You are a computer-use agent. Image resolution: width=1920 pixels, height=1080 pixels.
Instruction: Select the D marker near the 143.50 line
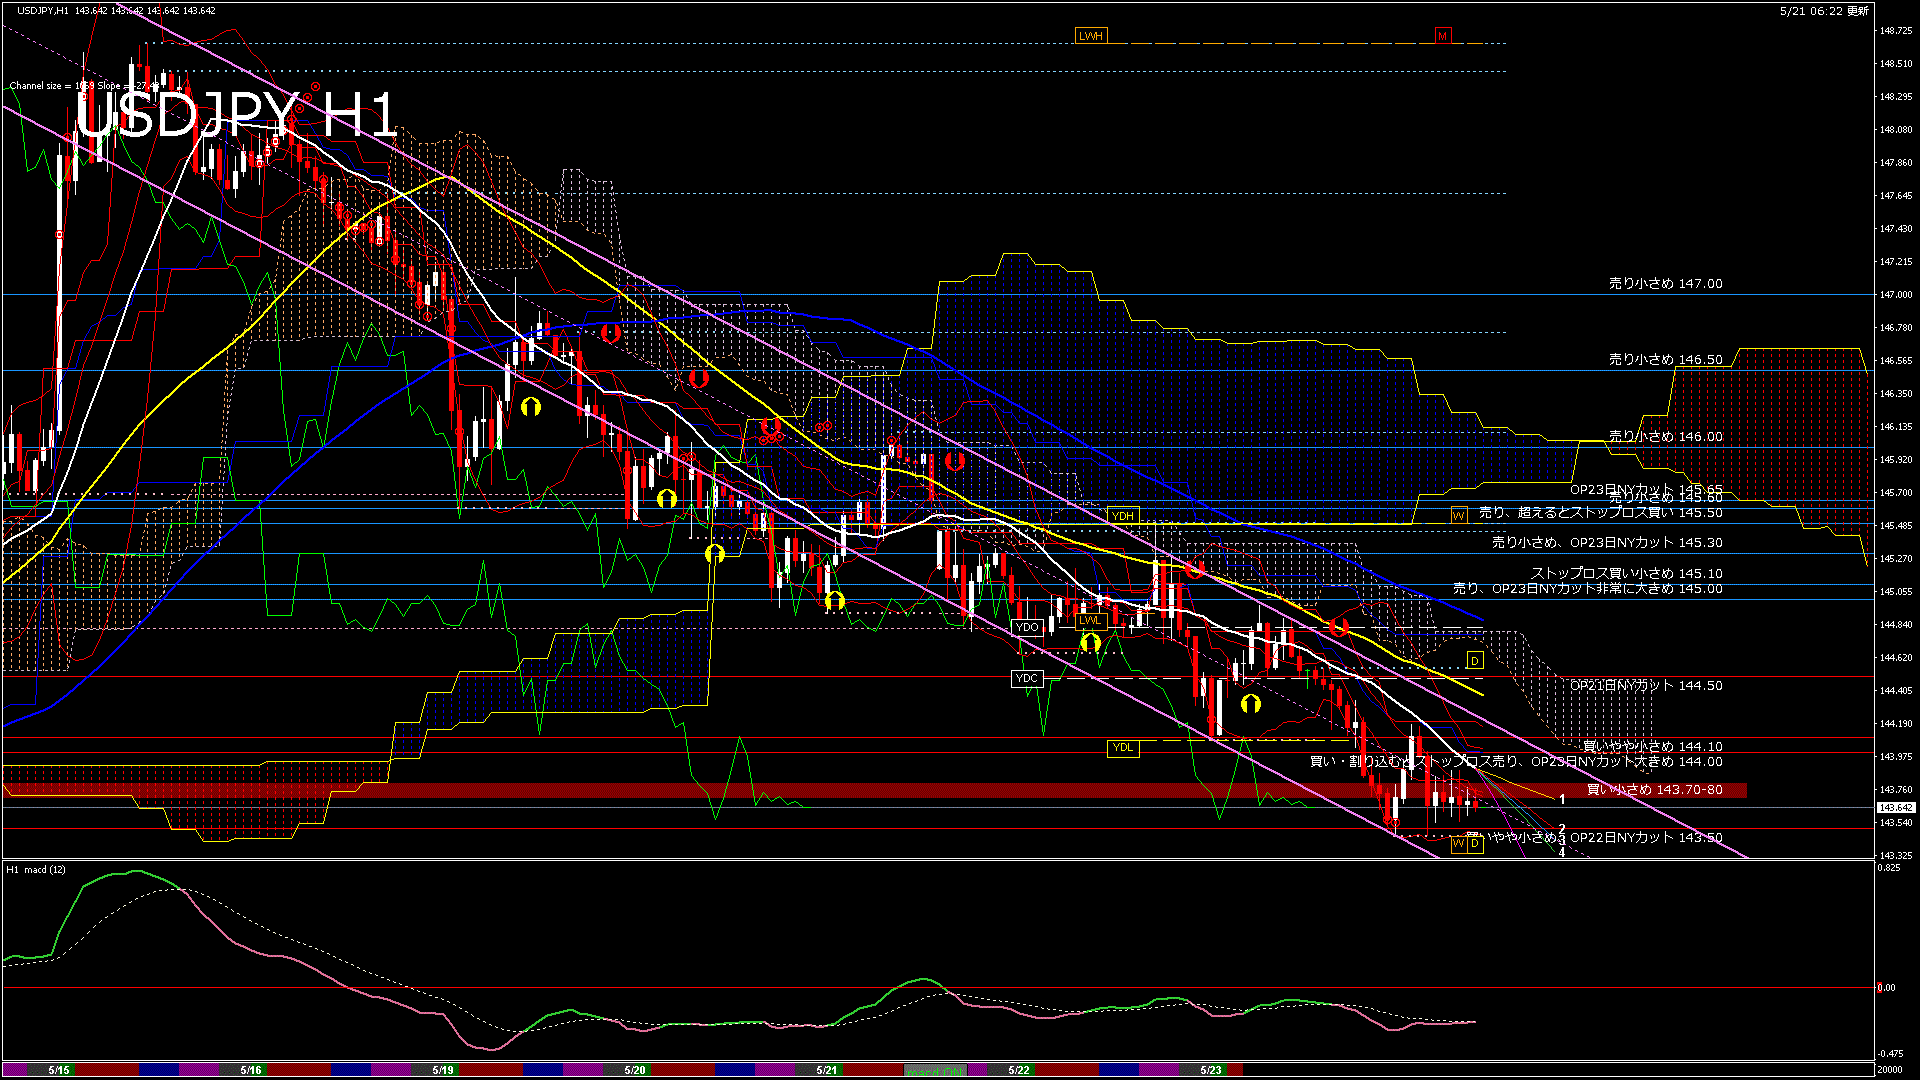pyautogui.click(x=1474, y=843)
